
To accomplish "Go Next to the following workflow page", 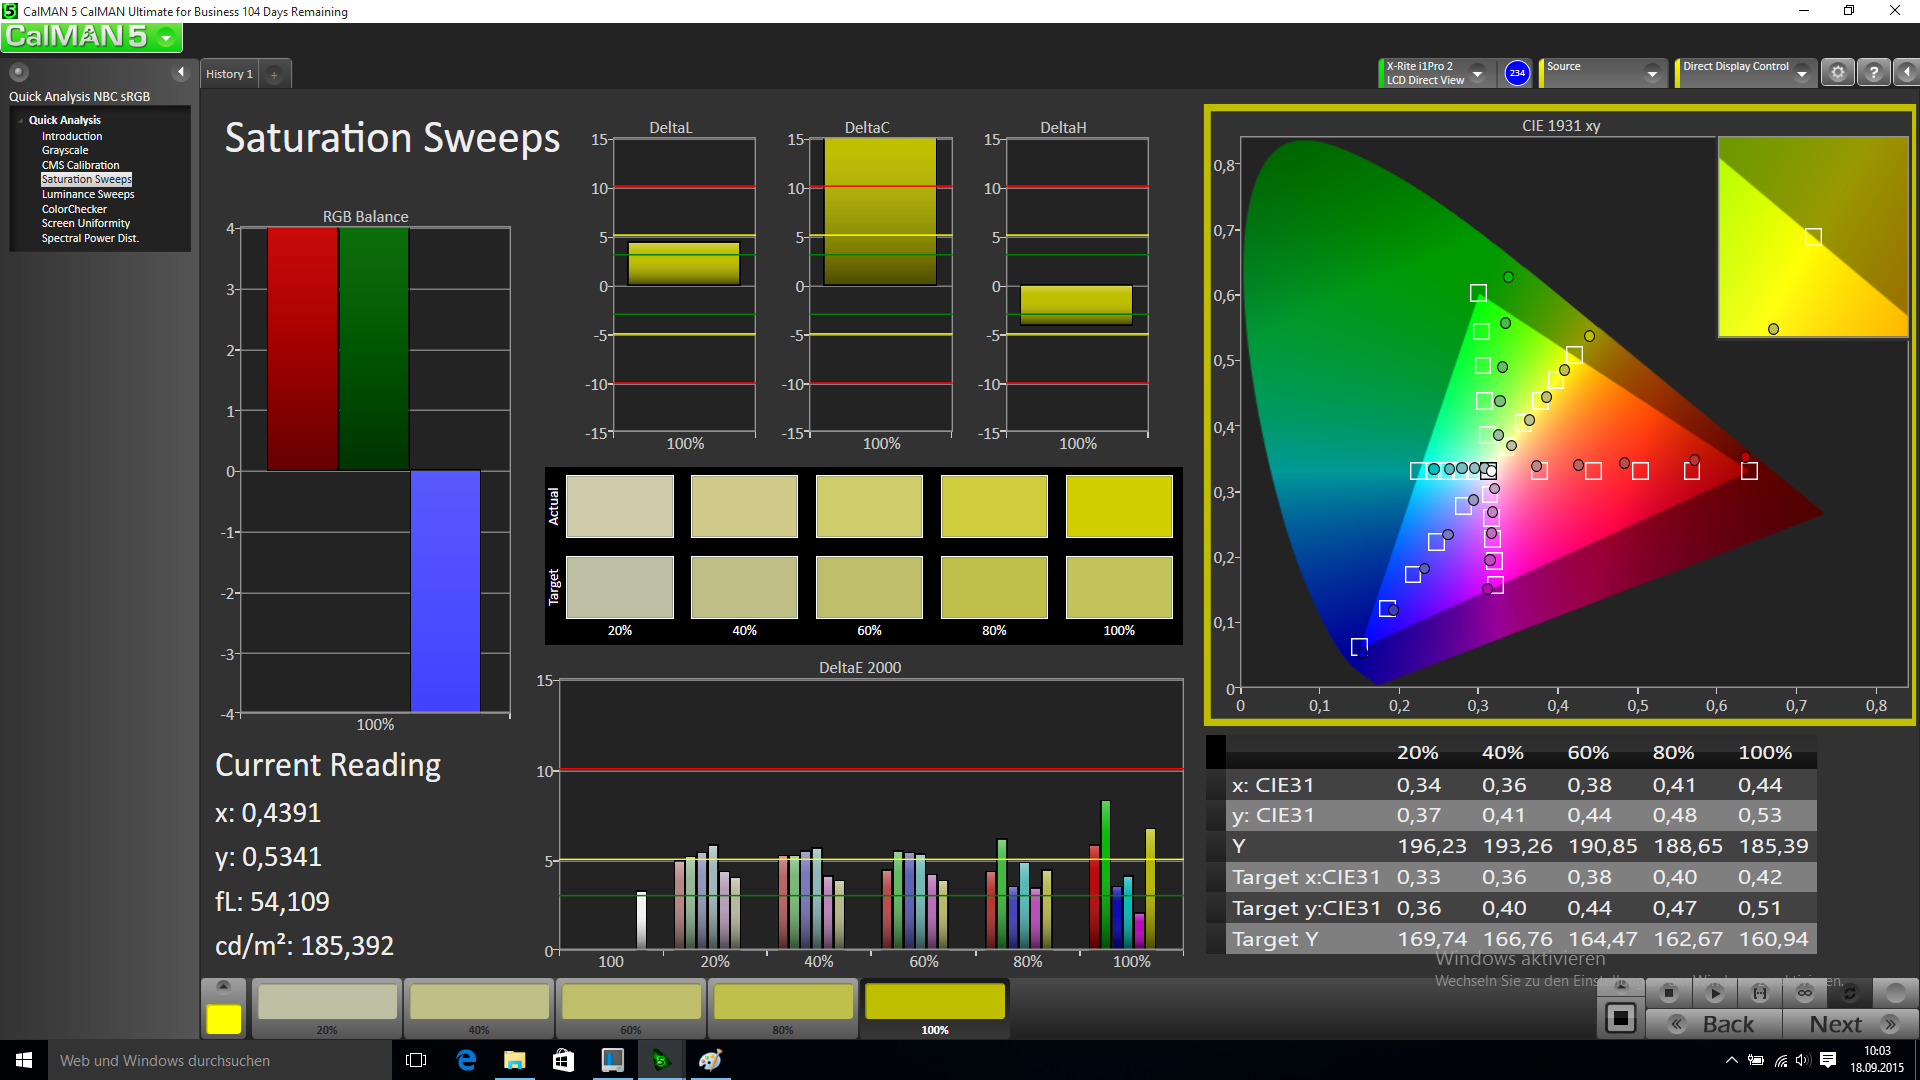I will click(1850, 1024).
